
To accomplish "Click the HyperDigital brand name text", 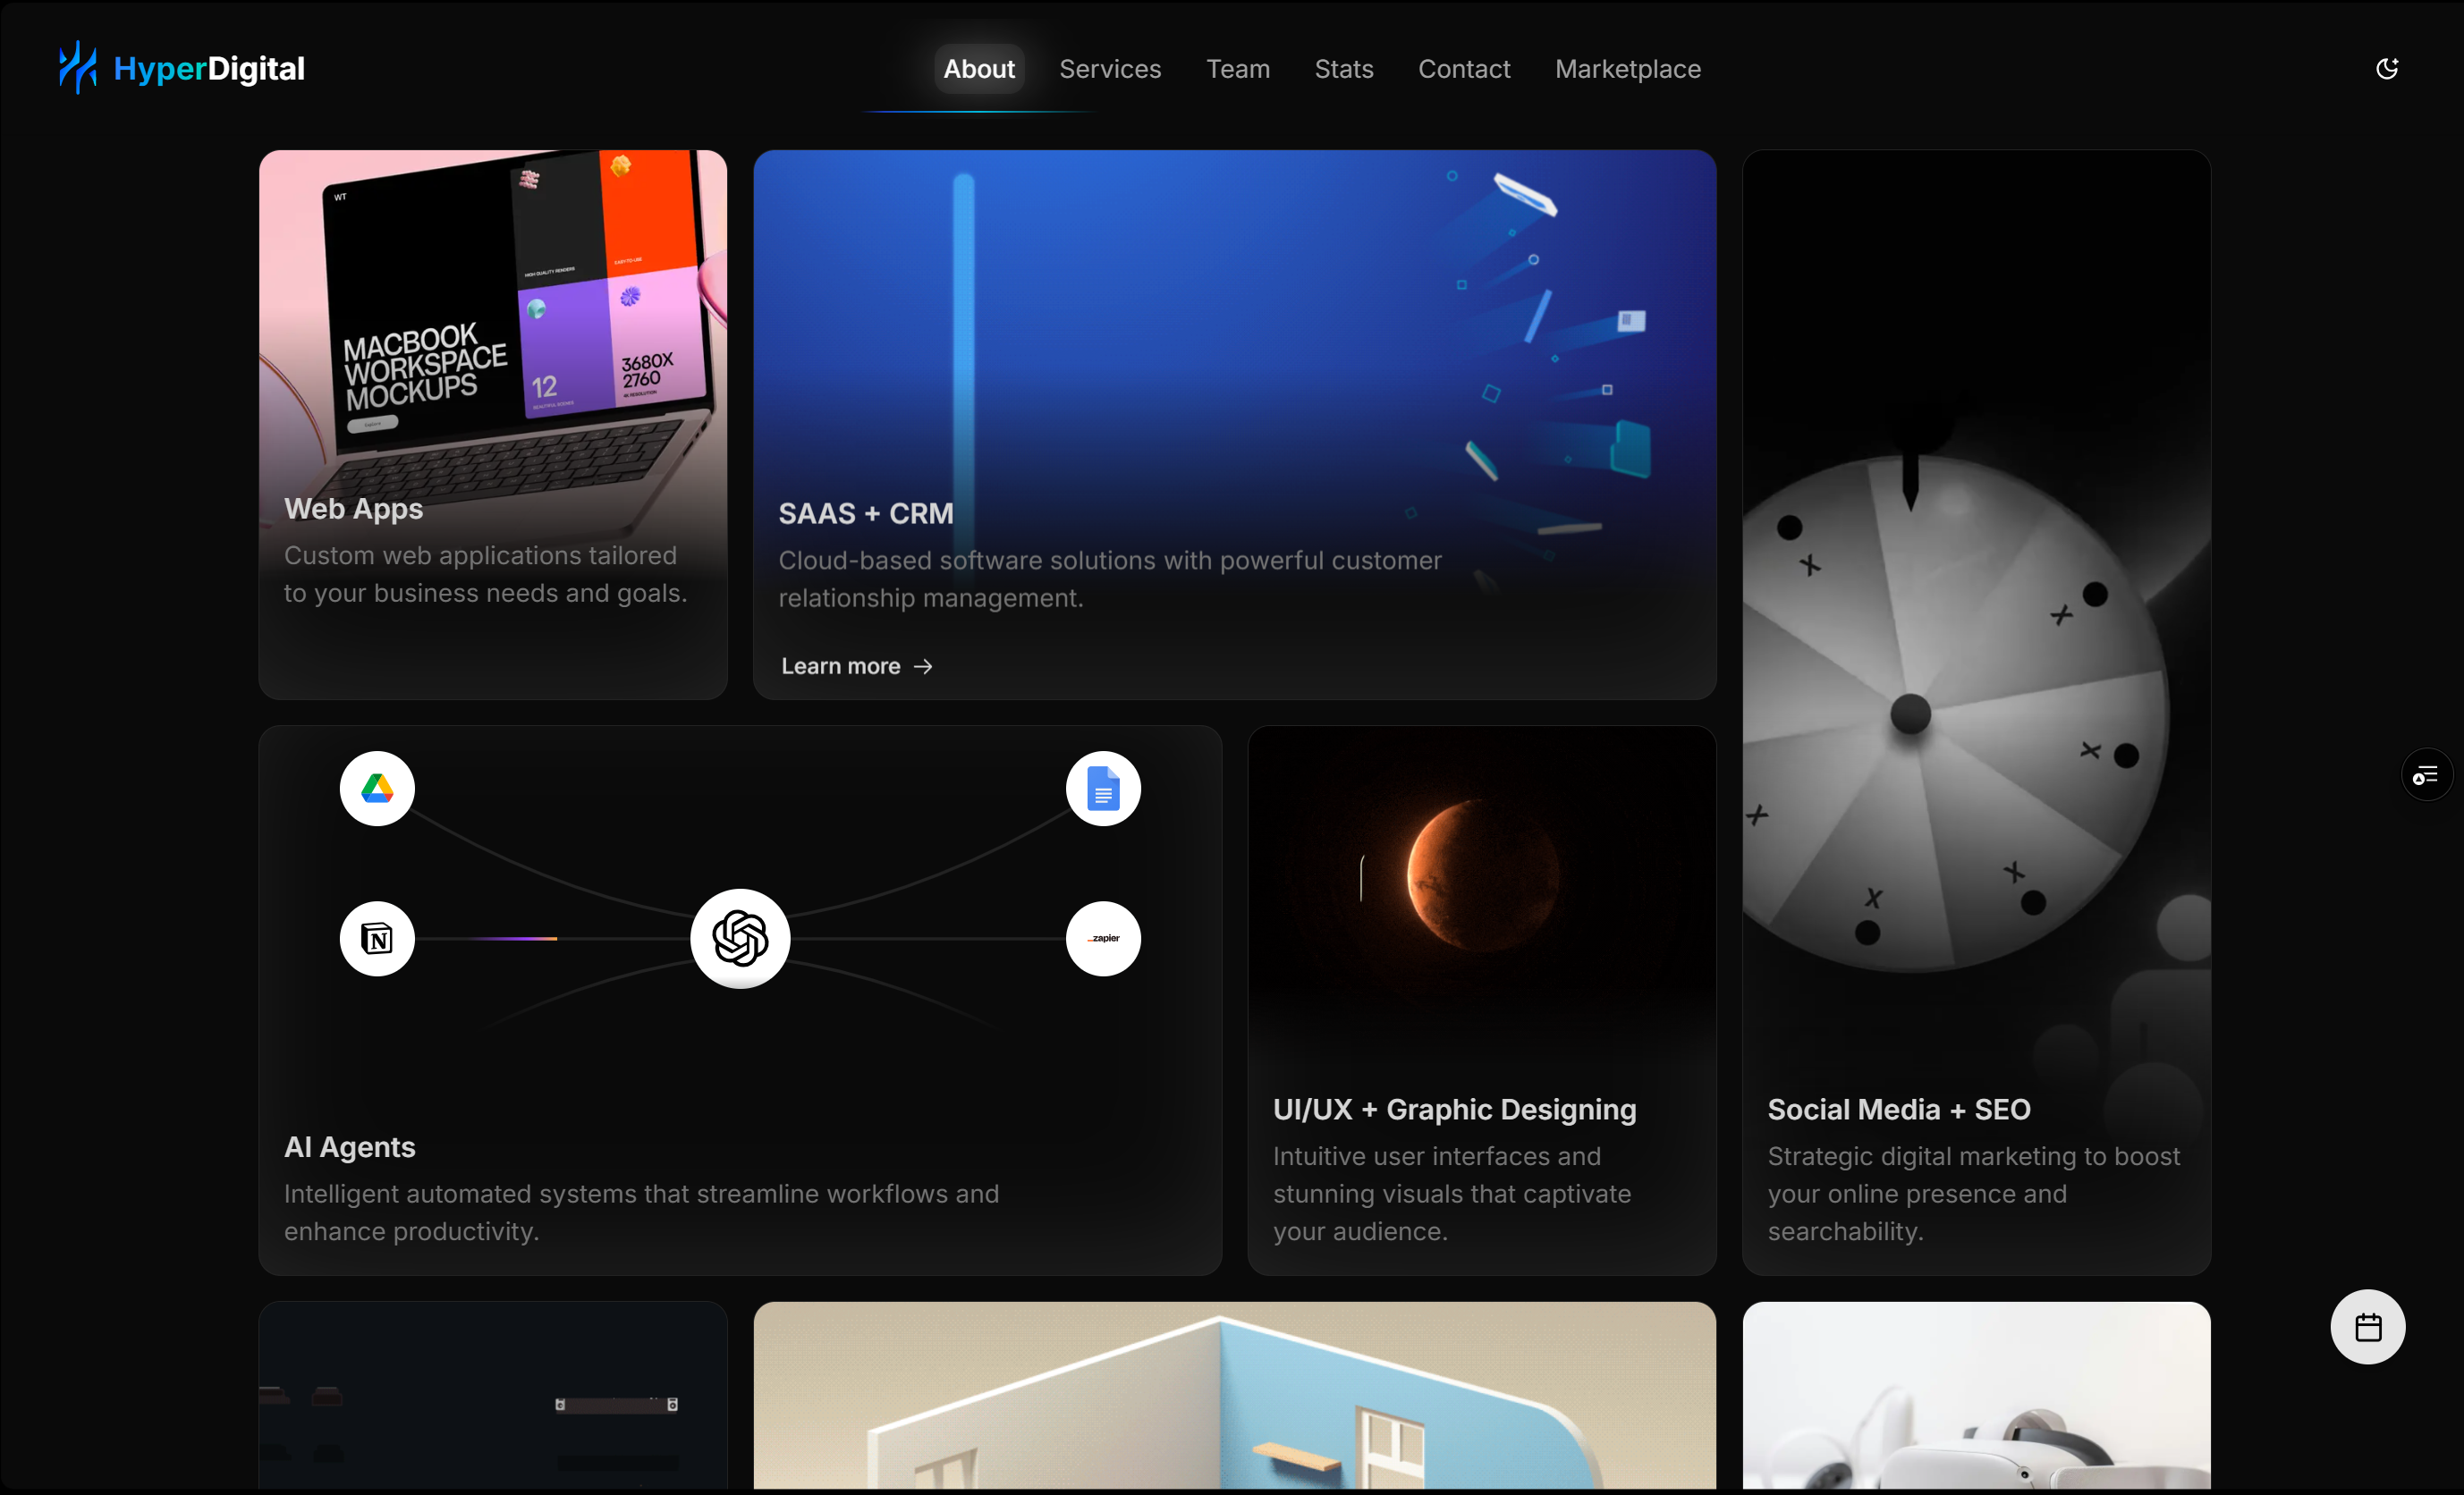I will (x=209, y=68).
